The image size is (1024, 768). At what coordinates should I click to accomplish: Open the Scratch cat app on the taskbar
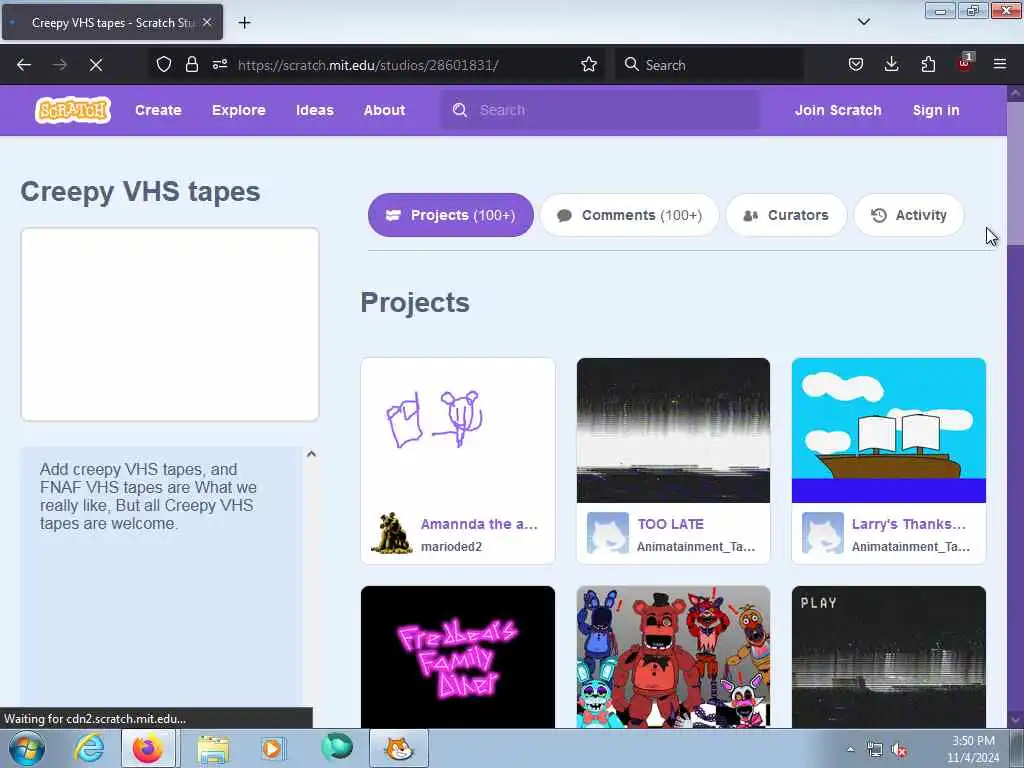coord(399,748)
